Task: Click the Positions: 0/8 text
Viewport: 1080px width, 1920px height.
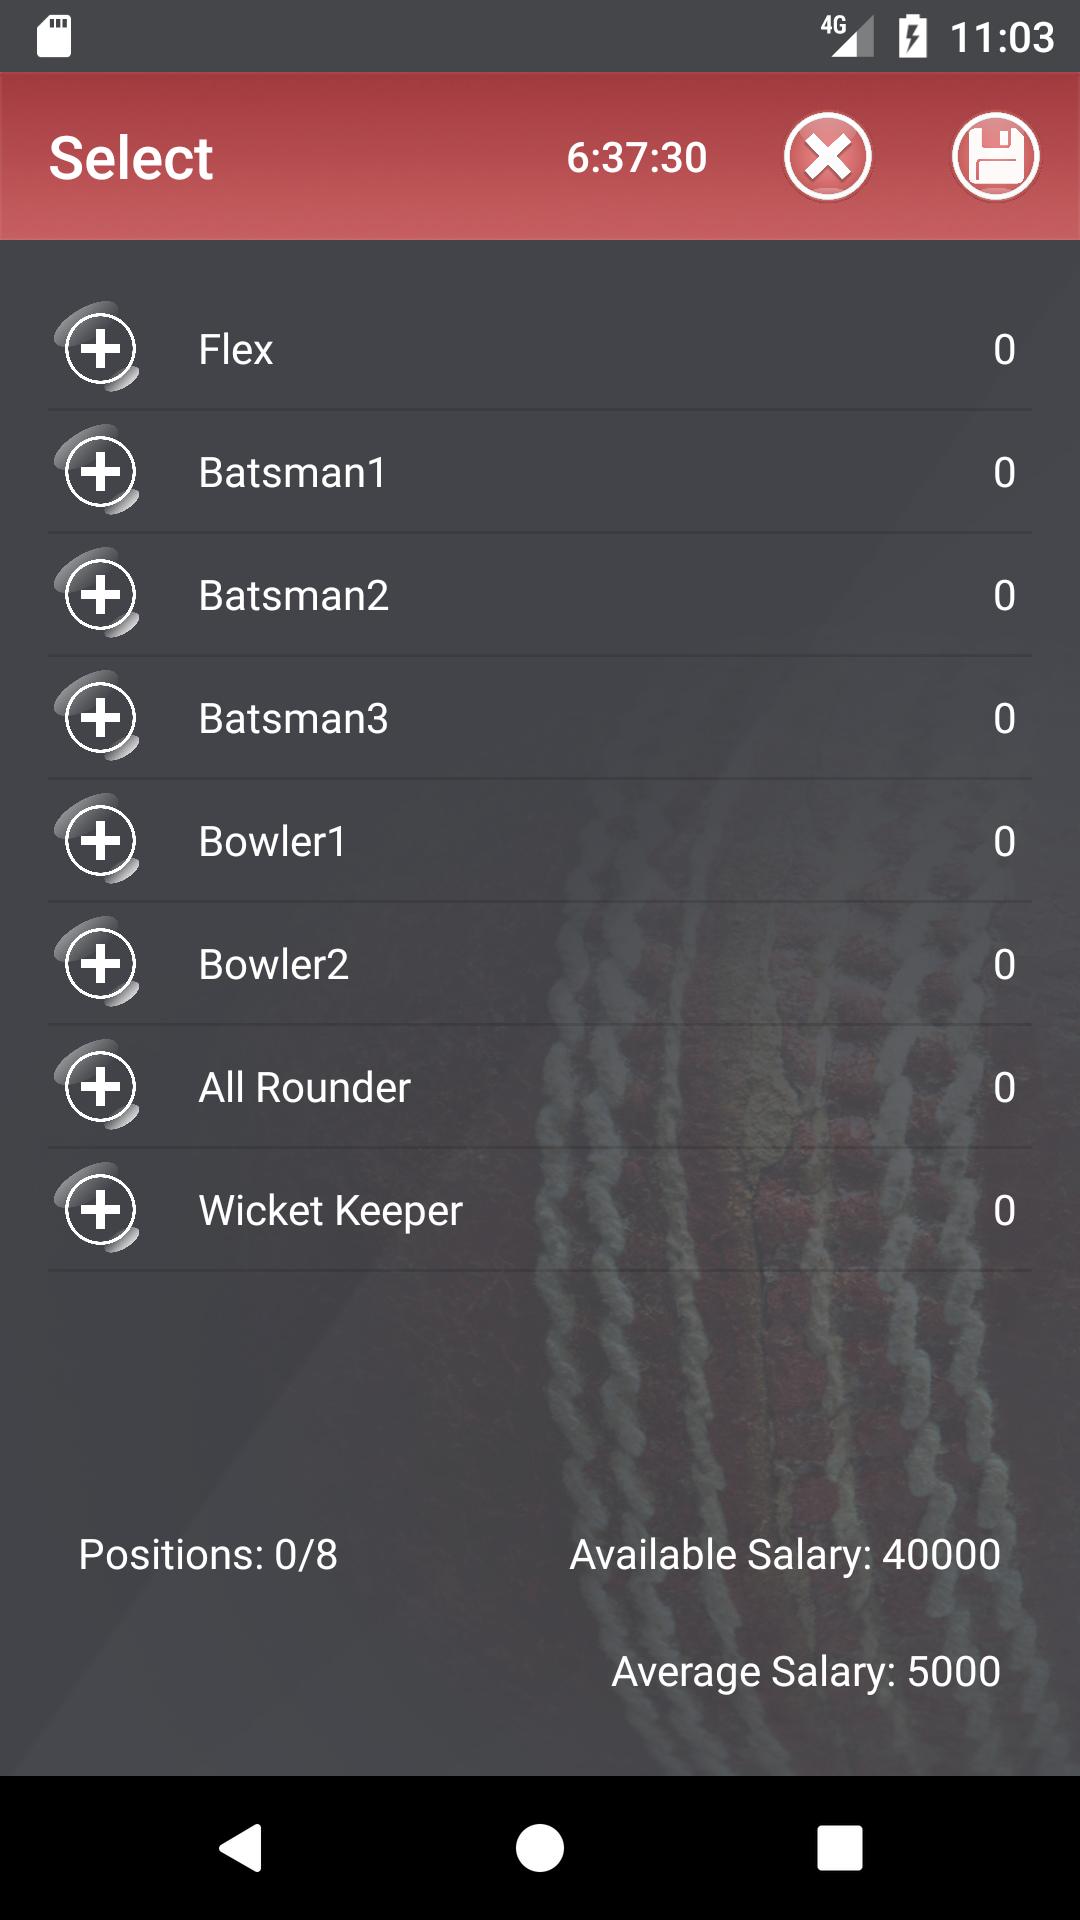Action: 207,1554
